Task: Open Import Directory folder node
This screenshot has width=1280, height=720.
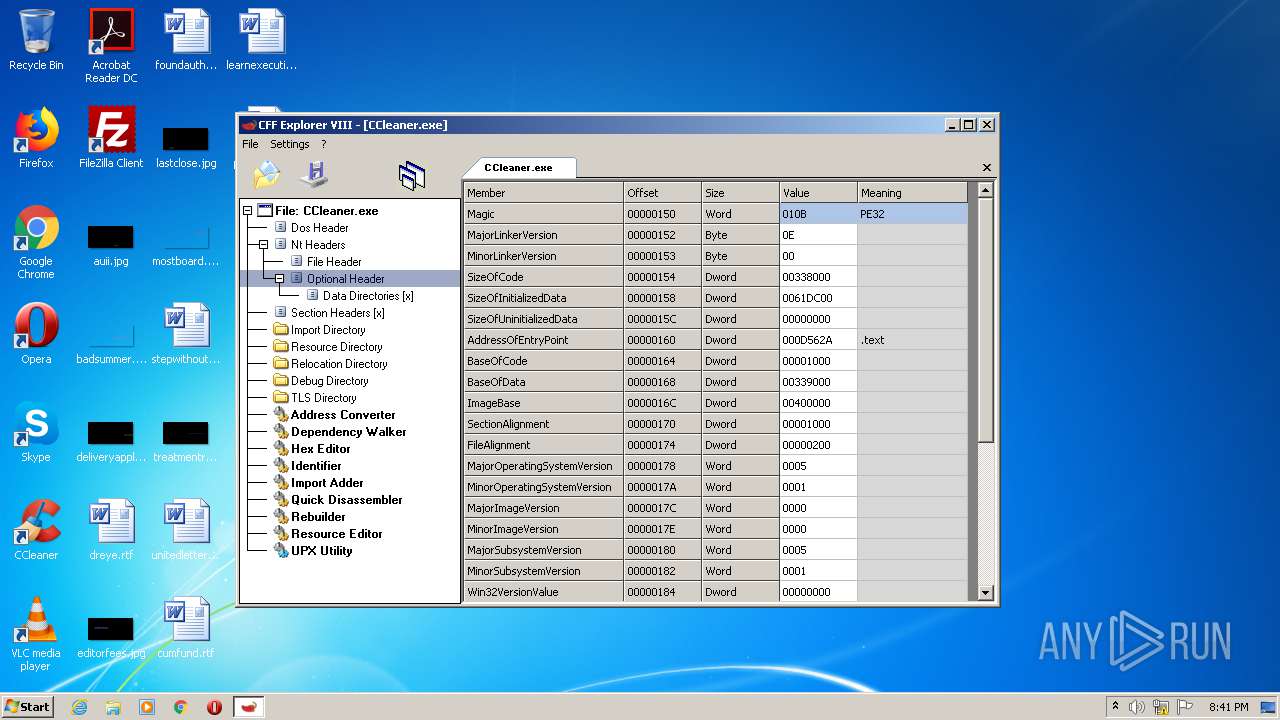Action: click(x=328, y=330)
